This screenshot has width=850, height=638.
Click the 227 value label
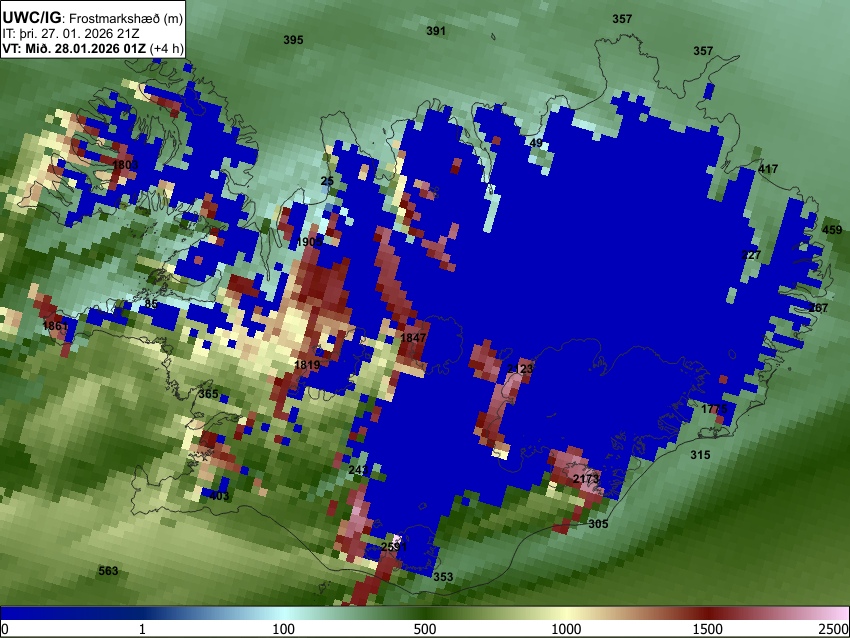pos(751,255)
